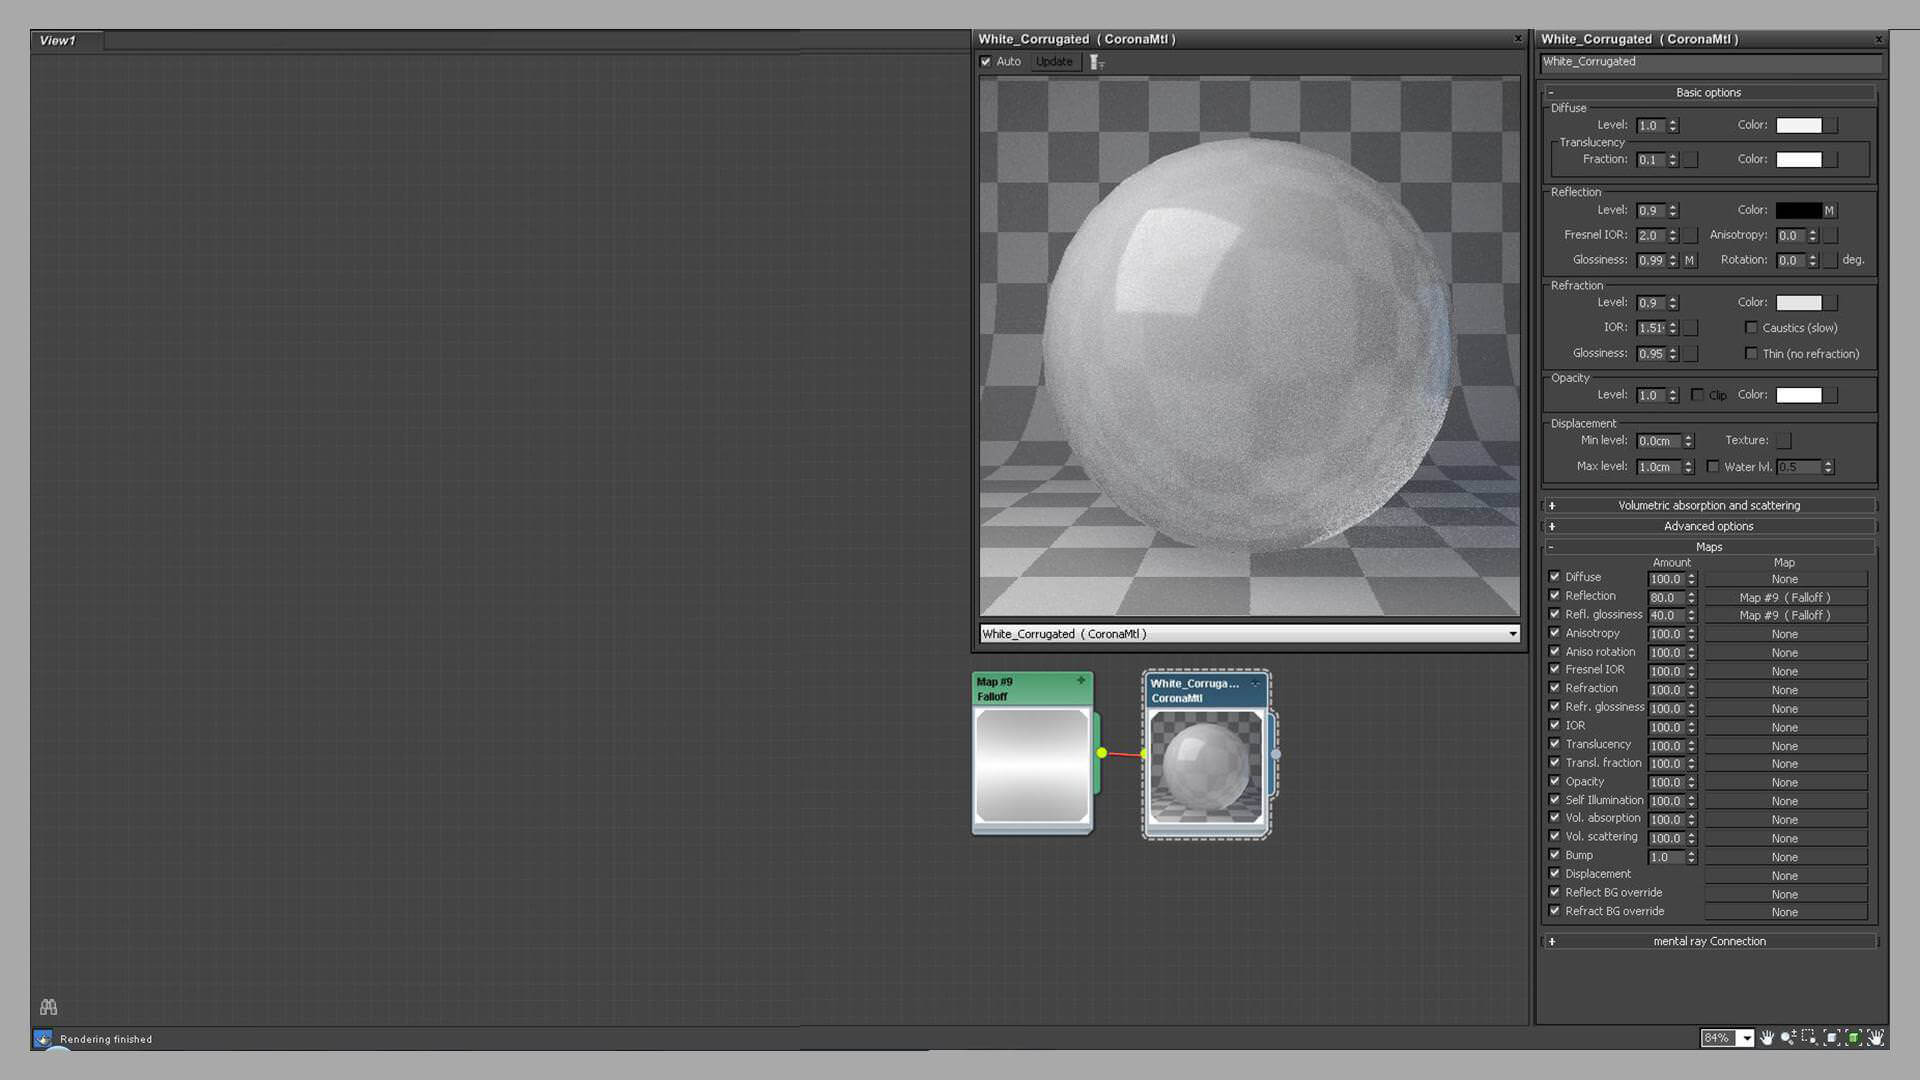This screenshot has height=1080, width=1920.
Task: Toggle the Opacity Clip checkbox
Action: tap(1697, 395)
